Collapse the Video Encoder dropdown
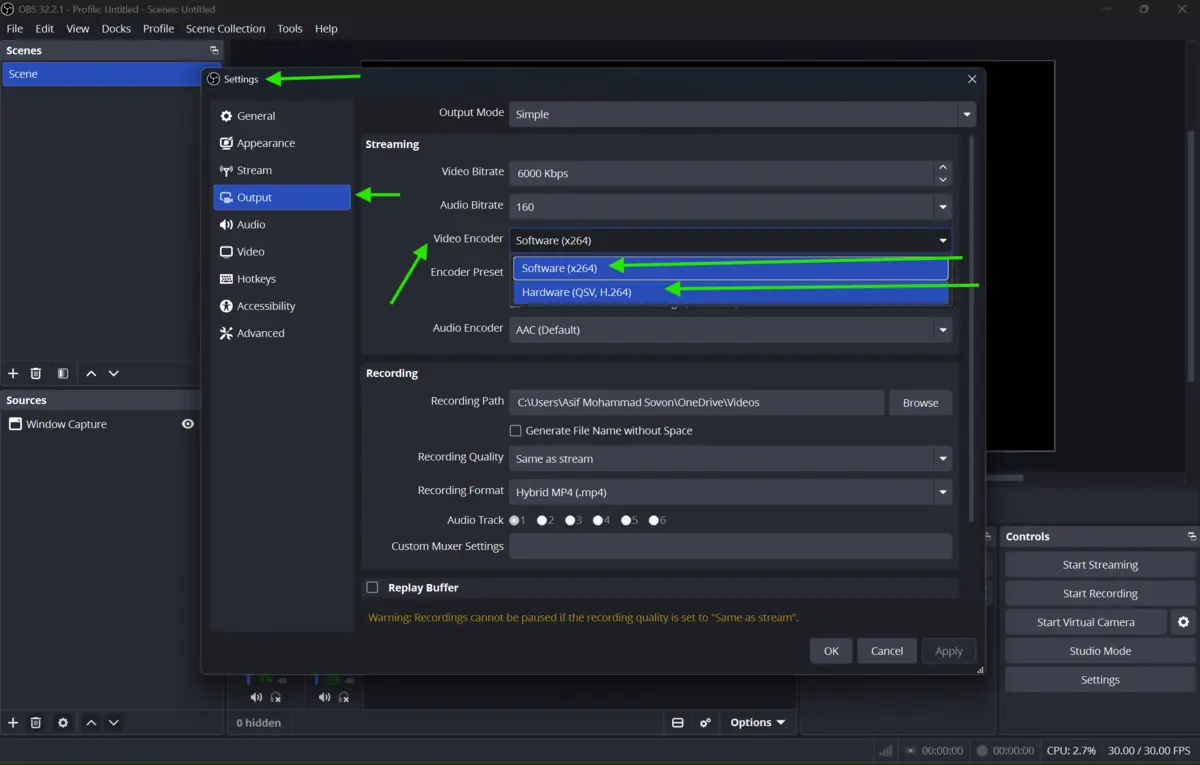This screenshot has width=1200, height=765. [730, 240]
